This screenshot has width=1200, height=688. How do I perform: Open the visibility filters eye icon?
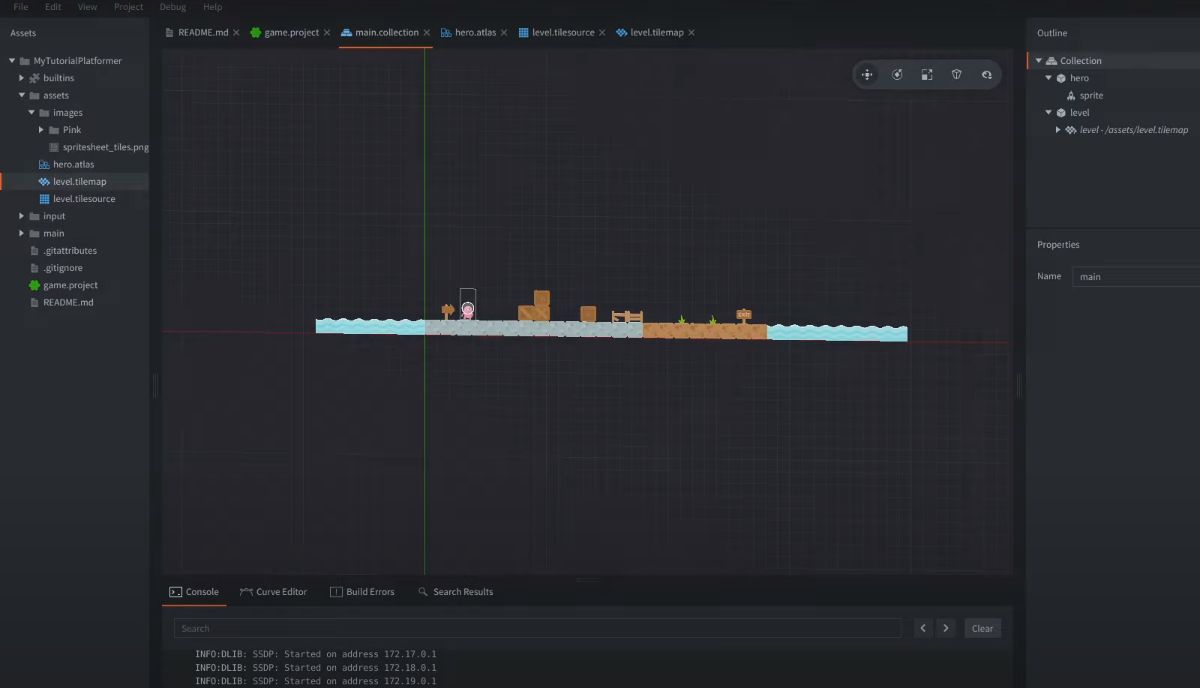click(x=987, y=75)
